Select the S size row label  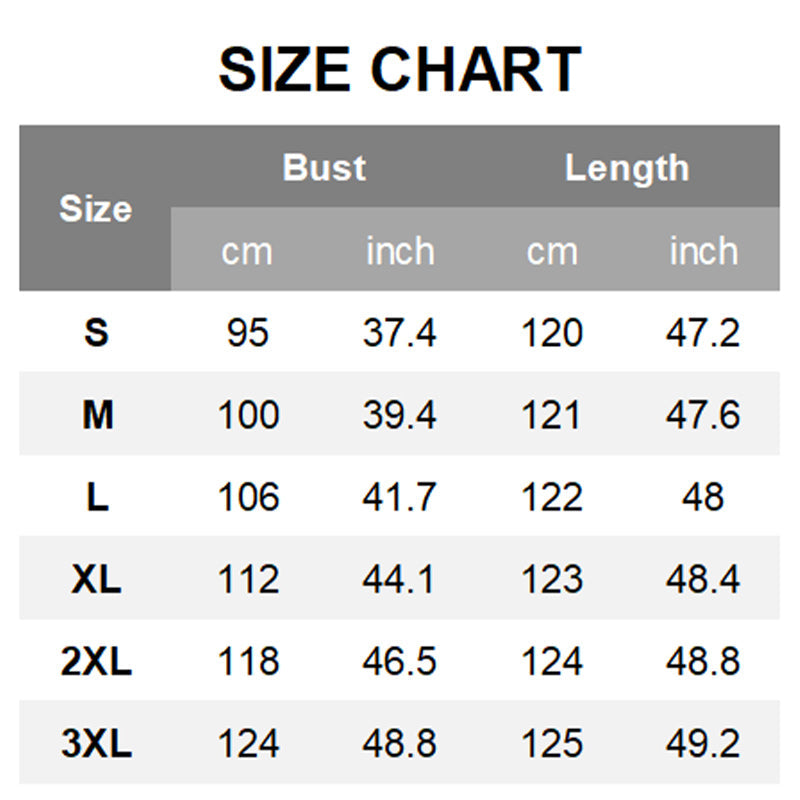[x=96, y=333]
